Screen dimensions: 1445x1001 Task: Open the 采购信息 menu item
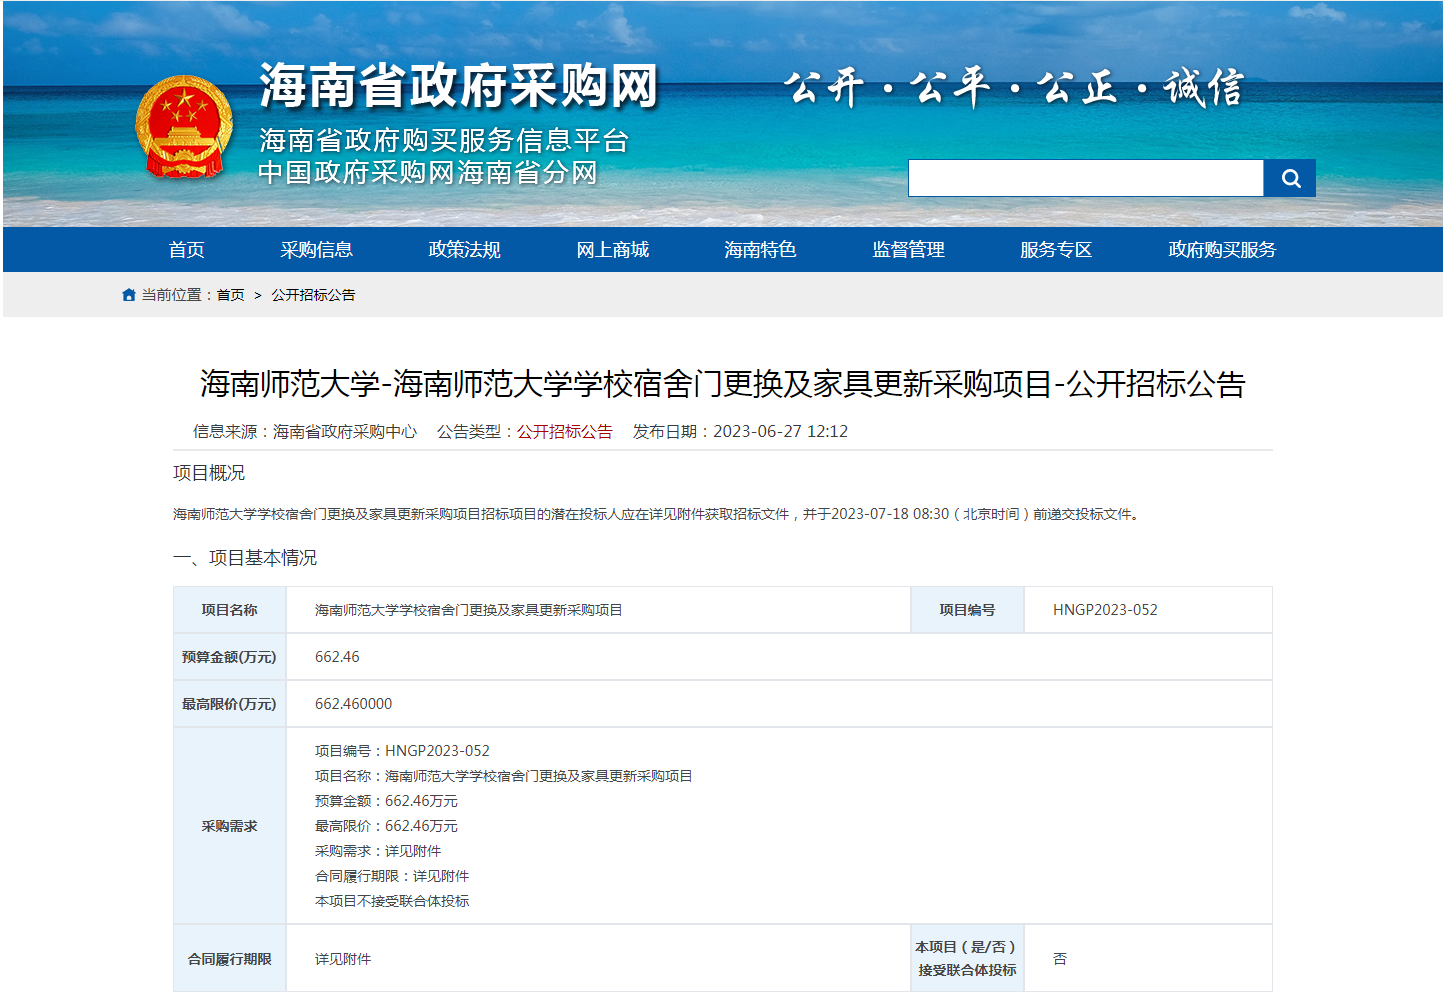(316, 250)
